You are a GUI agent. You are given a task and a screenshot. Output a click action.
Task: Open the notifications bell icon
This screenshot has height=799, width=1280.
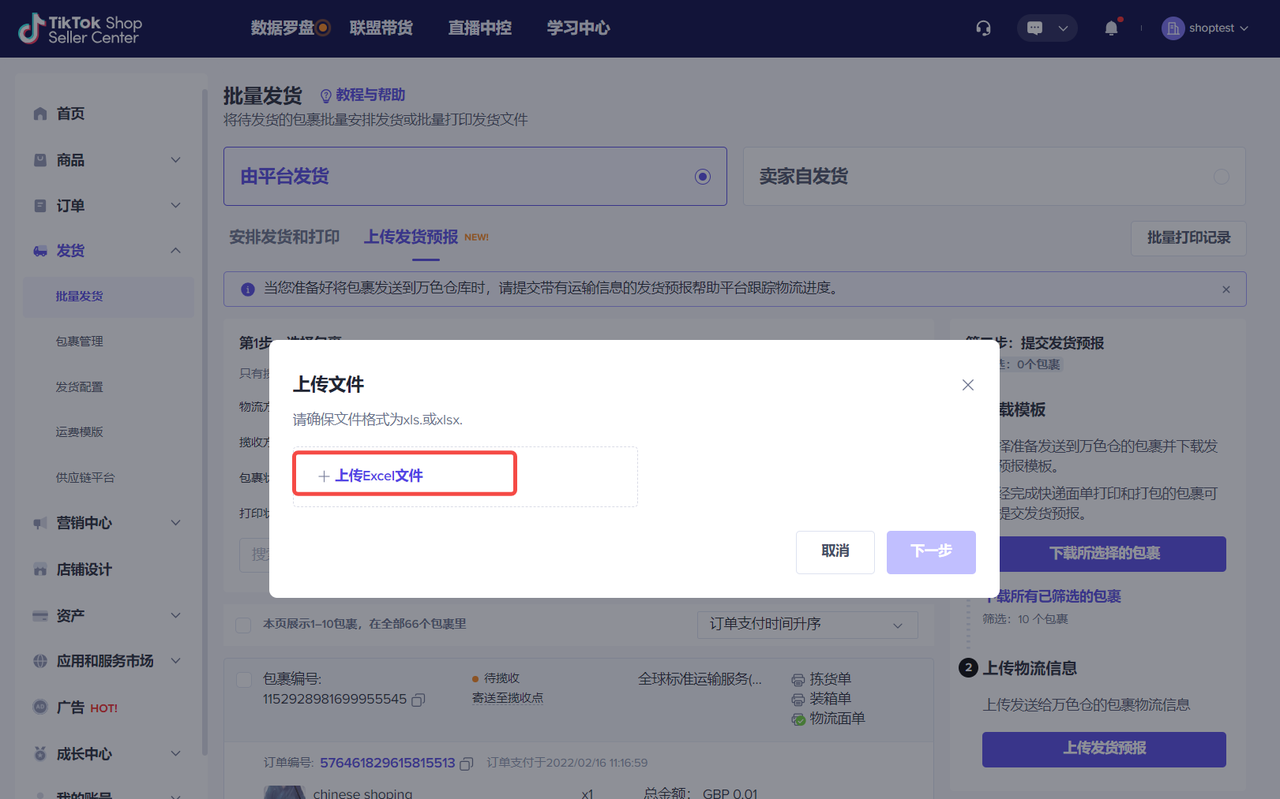click(x=1111, y=28)
